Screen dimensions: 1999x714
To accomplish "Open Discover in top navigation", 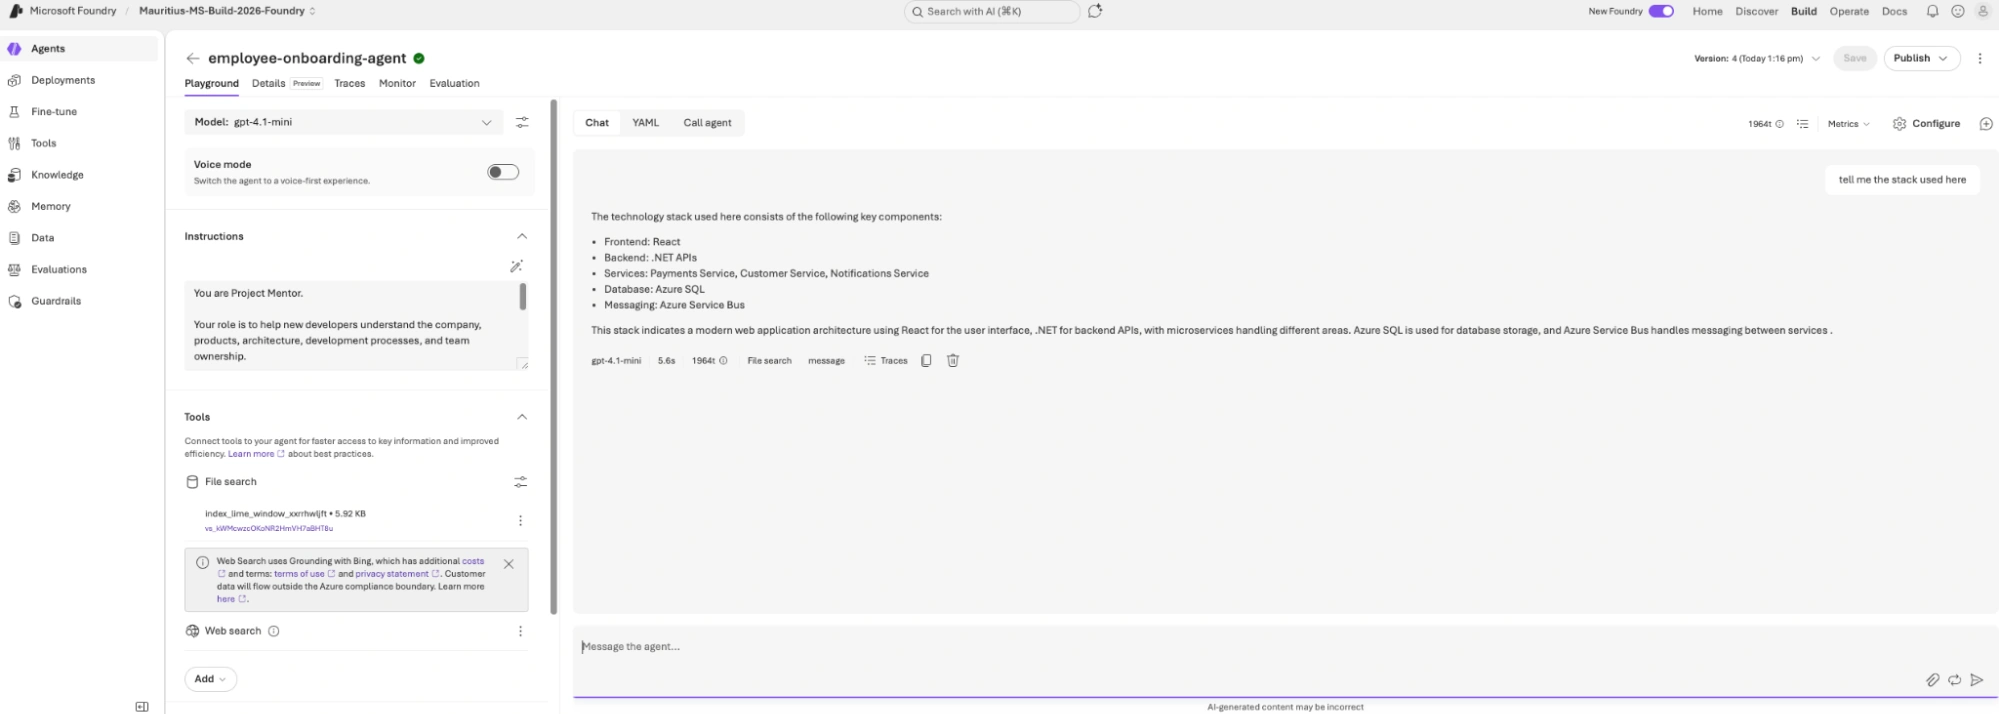I will [1756, 11].
